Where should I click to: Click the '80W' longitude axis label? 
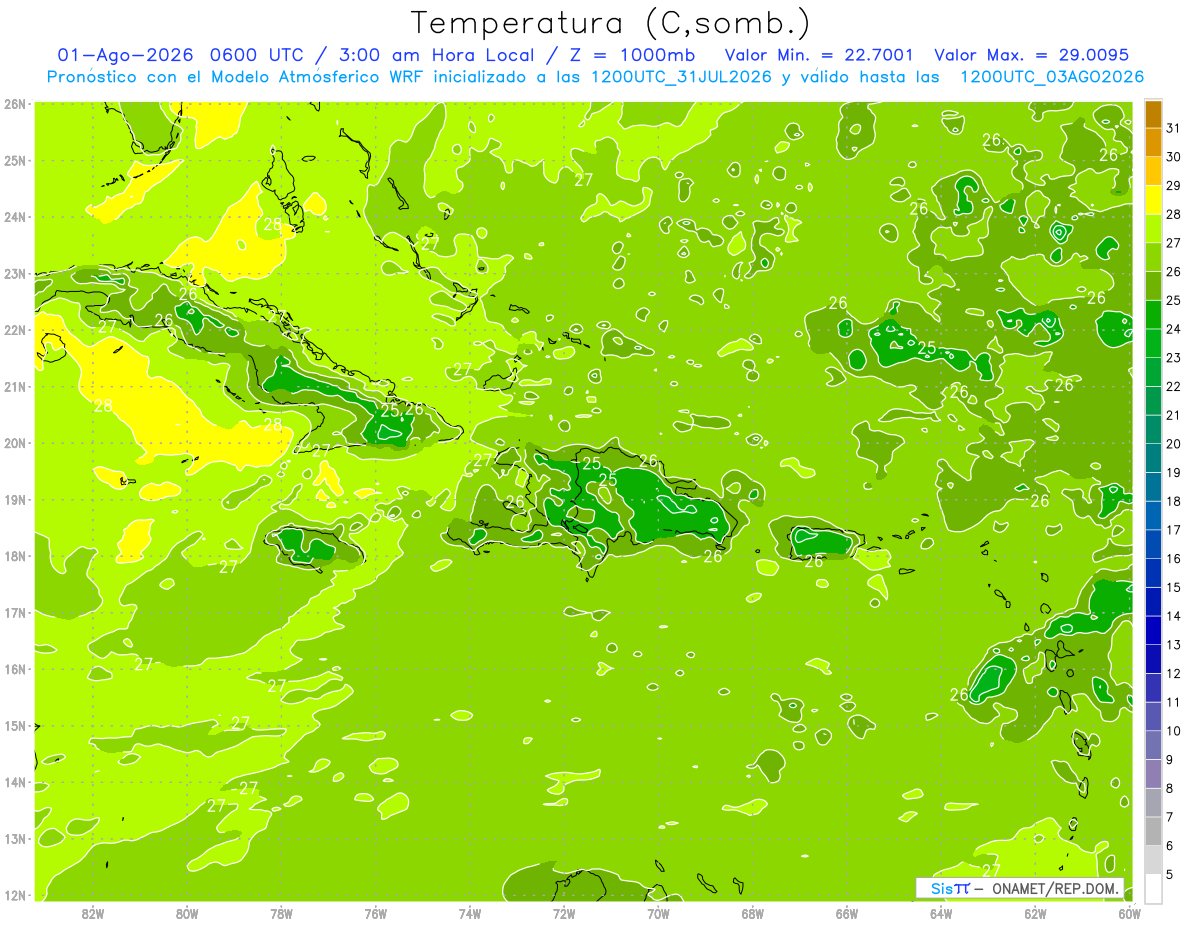[187, 912]
